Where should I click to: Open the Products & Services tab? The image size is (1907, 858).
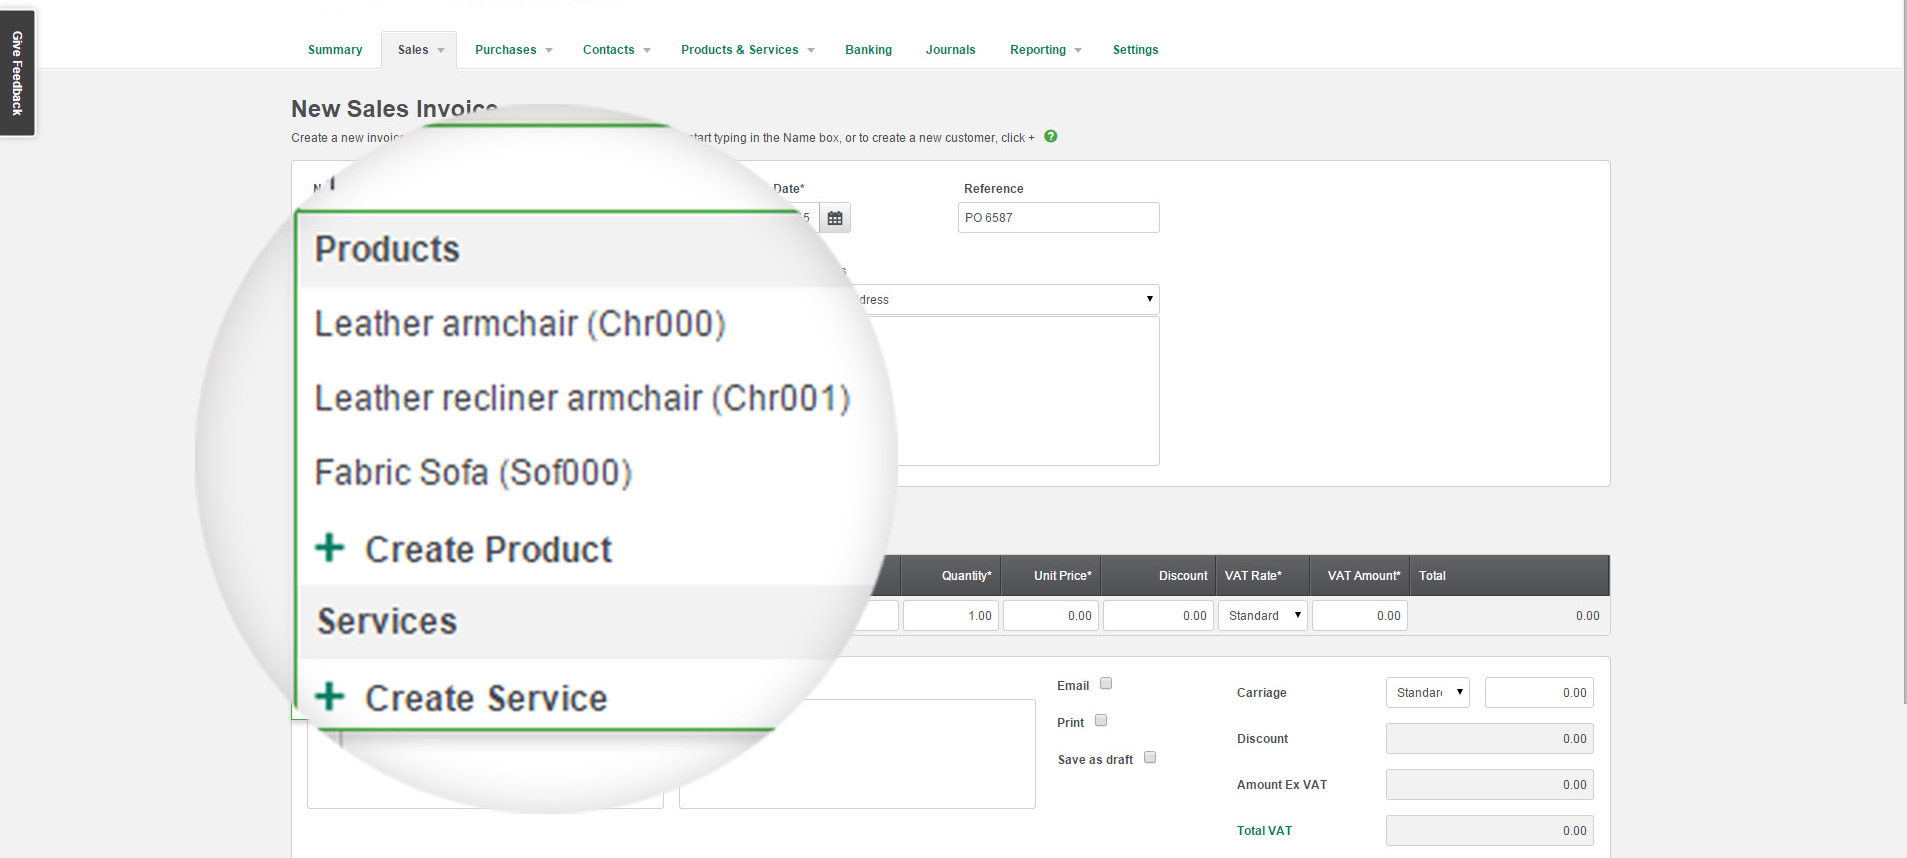point(740,50)
